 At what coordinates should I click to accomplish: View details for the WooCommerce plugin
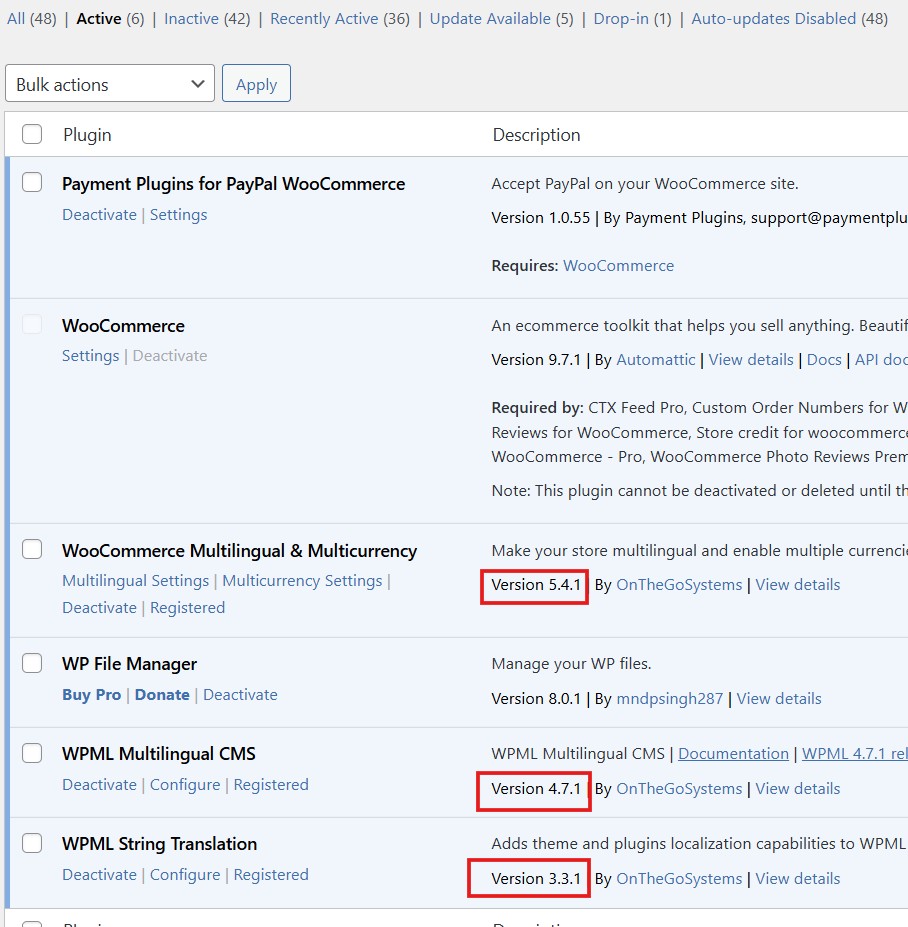(751, 359)
